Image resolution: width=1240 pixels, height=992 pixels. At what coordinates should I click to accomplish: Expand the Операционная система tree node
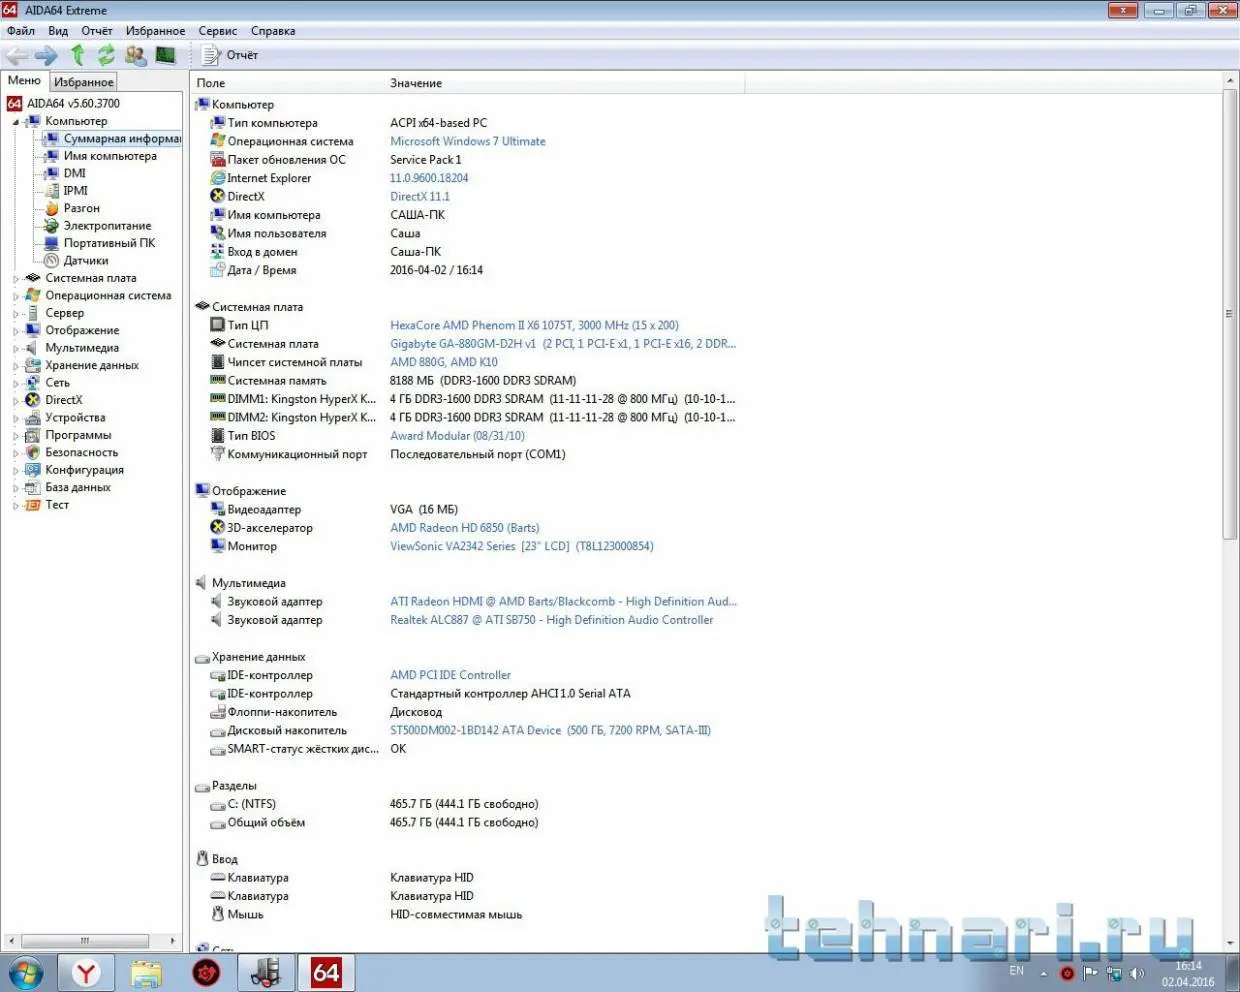pos(16,296)
